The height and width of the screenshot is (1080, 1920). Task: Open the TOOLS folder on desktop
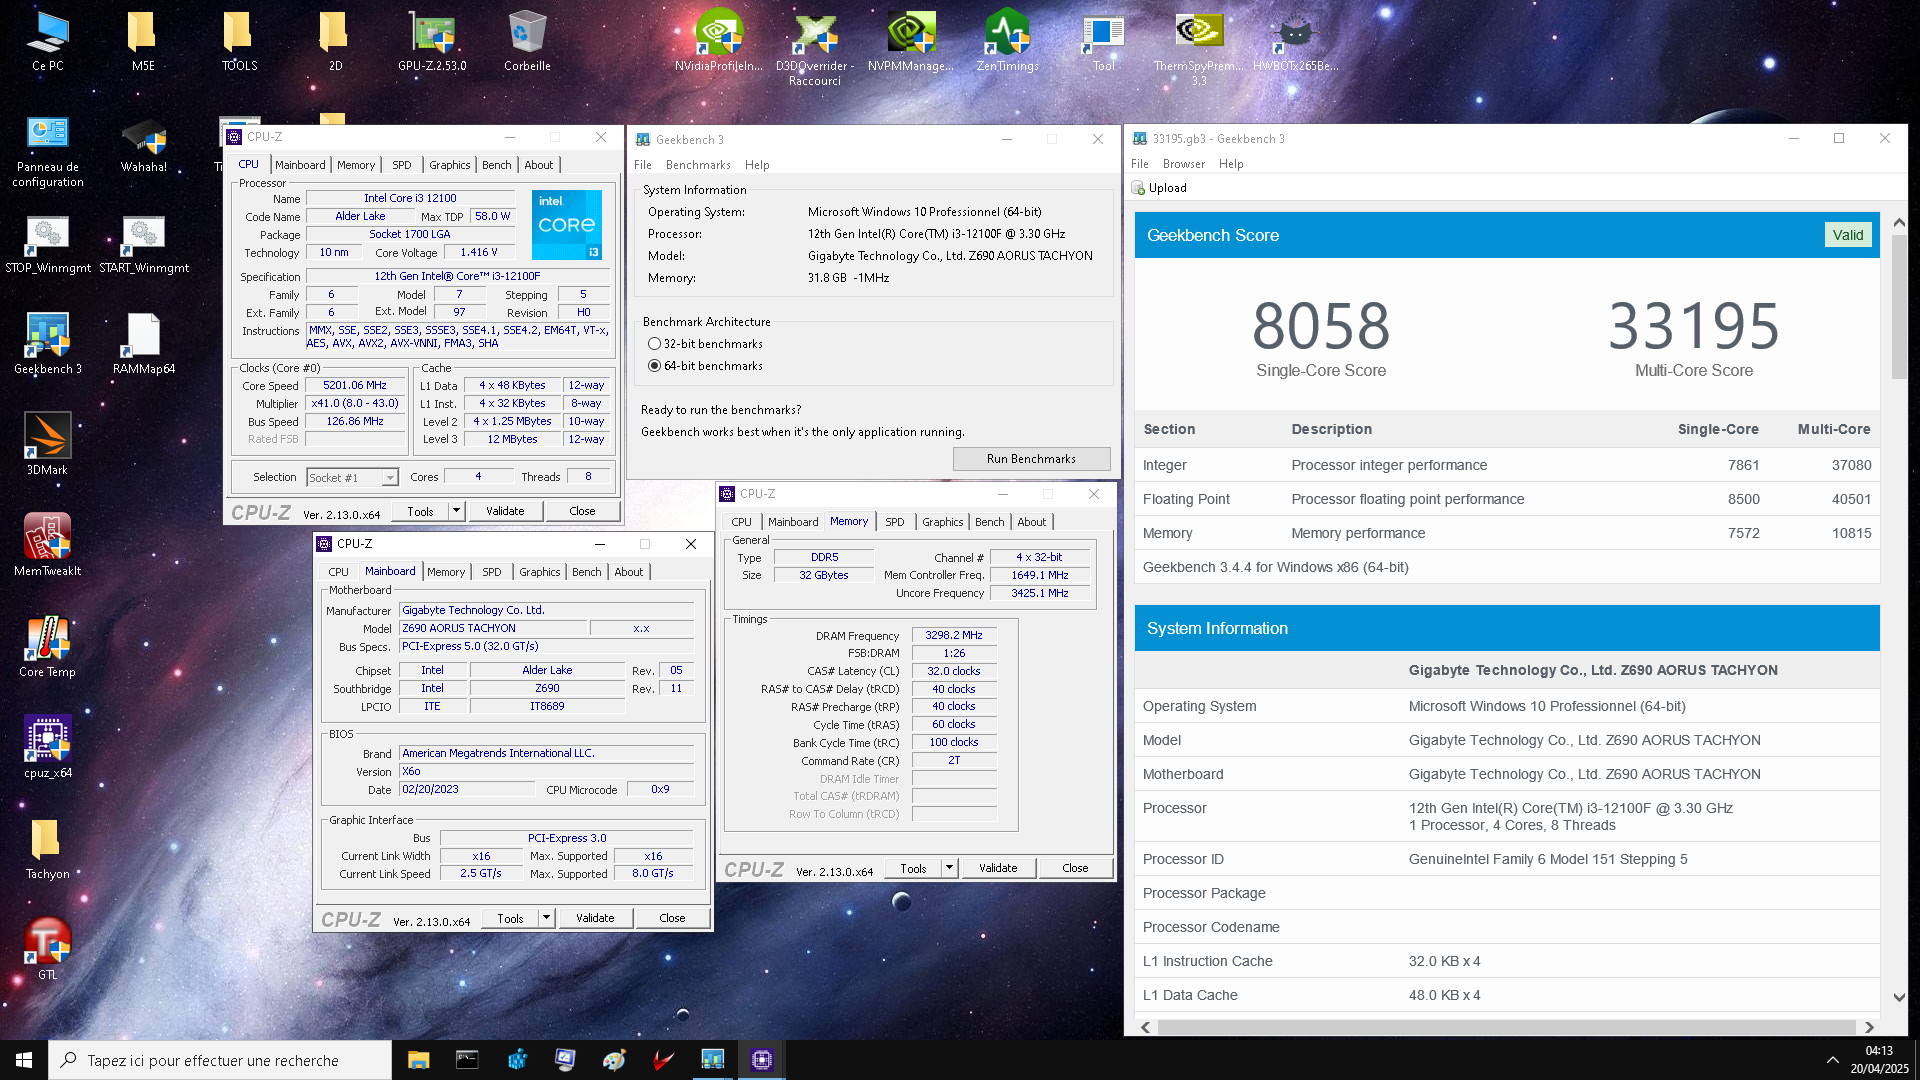(x=239, y=40)
